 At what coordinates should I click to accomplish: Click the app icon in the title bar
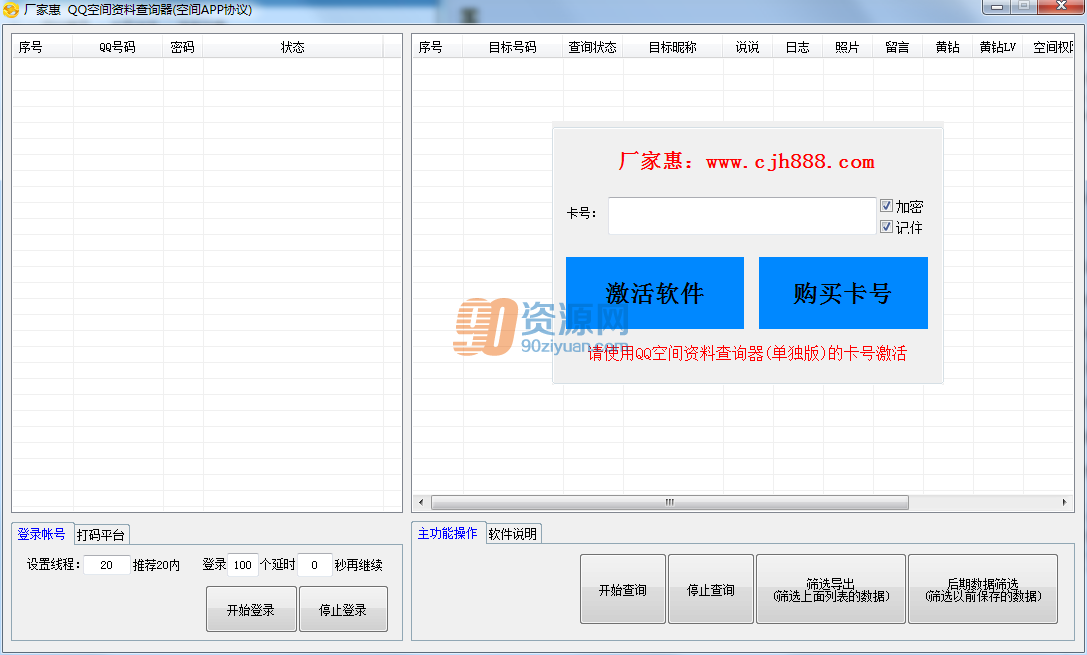[x=10, y=10]
